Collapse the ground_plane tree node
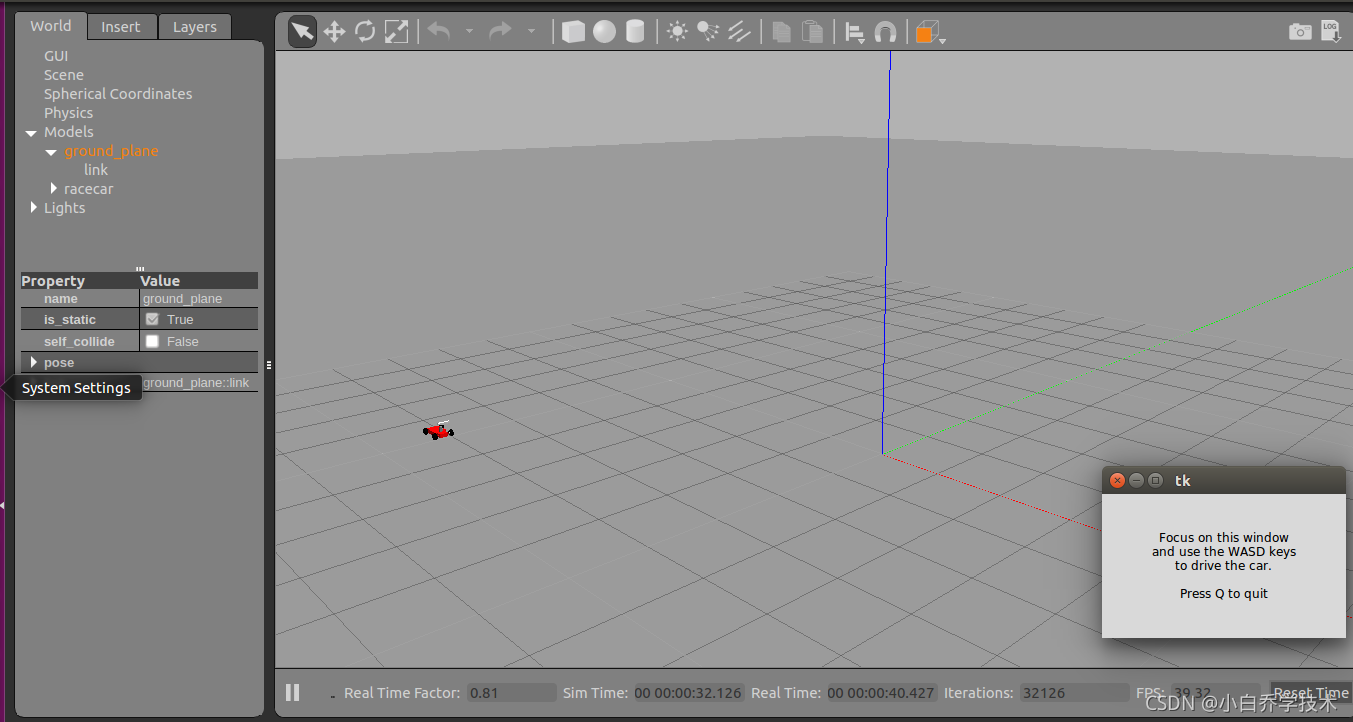This screenshot has width=1353, height=722. pos(51,152)
